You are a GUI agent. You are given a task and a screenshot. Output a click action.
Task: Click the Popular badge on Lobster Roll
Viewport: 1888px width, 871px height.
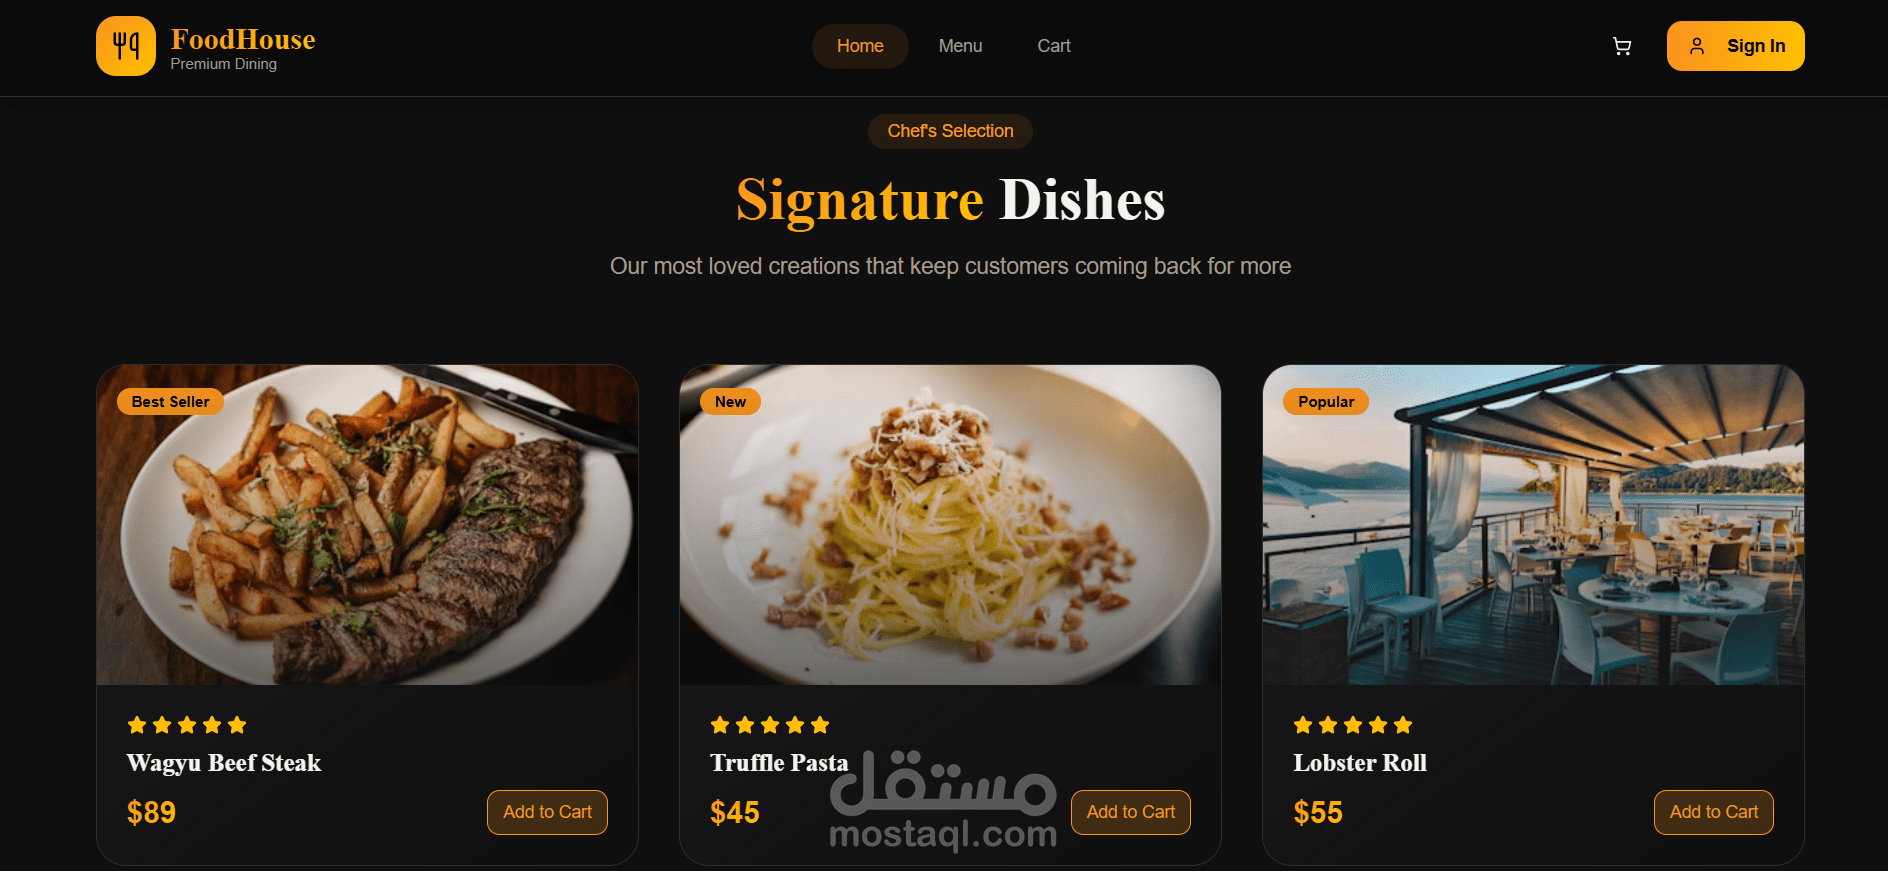coord(1326,401)
